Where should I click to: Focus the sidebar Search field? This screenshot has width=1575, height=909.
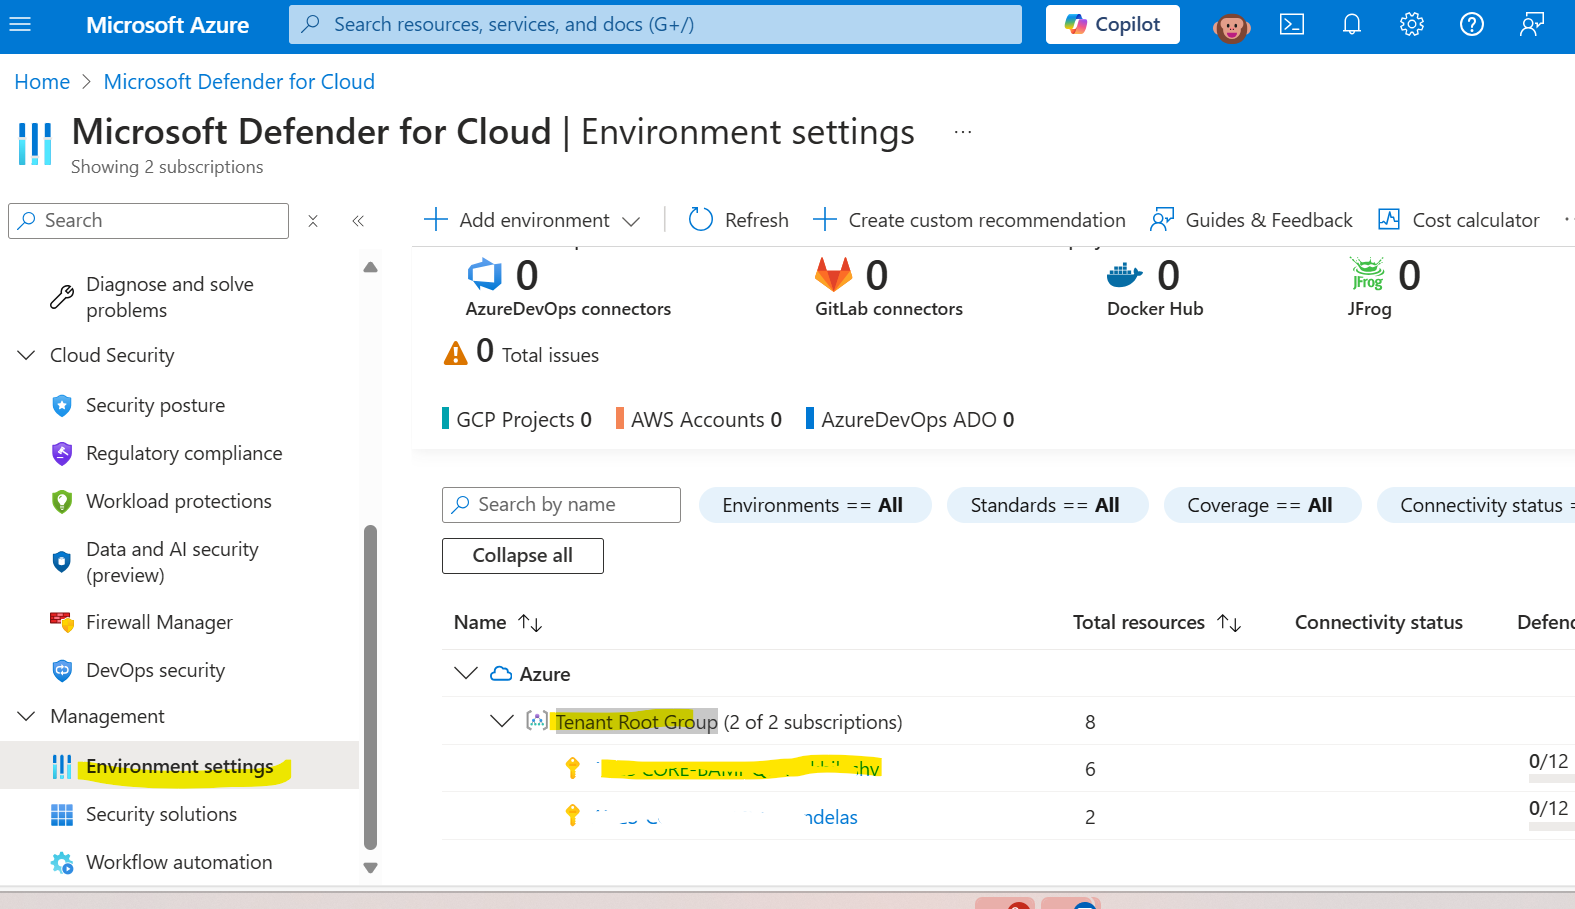[x=148, y=220]
